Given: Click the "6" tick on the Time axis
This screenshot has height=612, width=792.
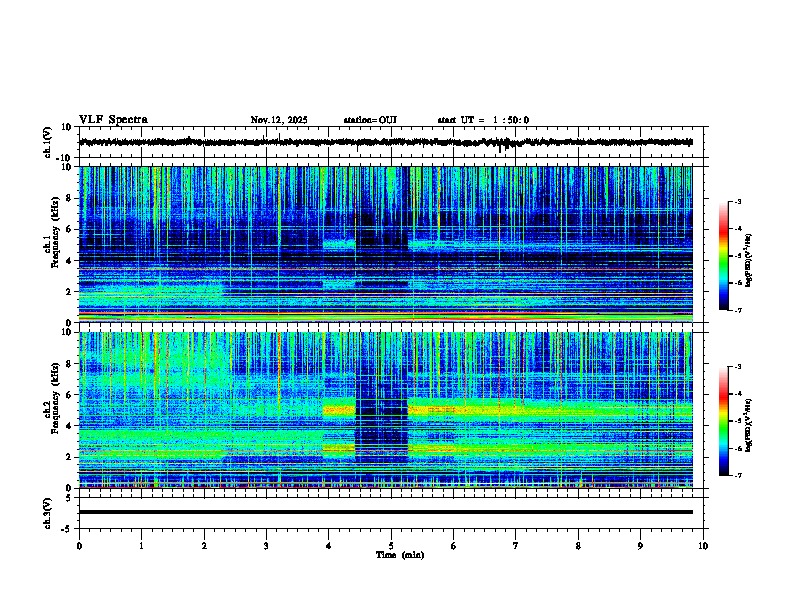Looking at the screenshot, I should click(x=454, y=546).
